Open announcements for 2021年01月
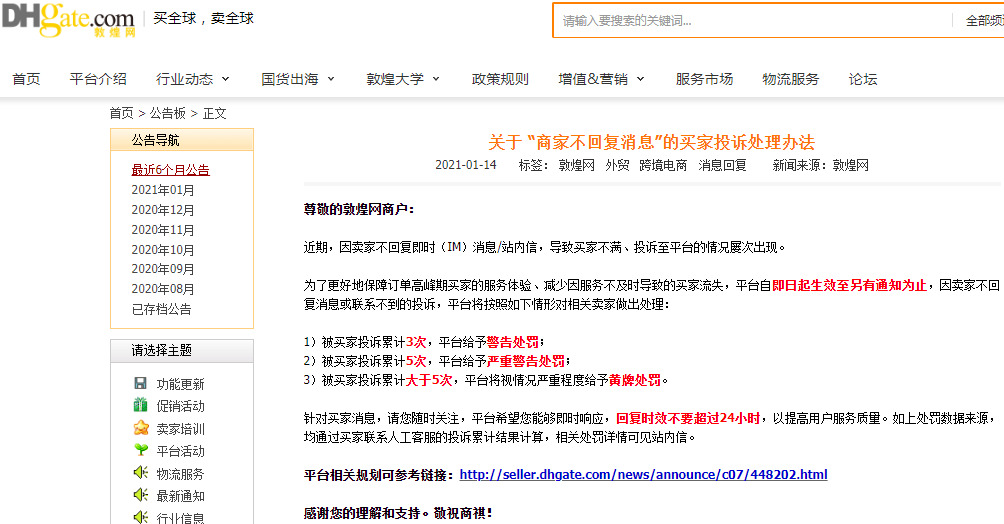This screenshot has height=524, width=1004. tap(163, 190)
